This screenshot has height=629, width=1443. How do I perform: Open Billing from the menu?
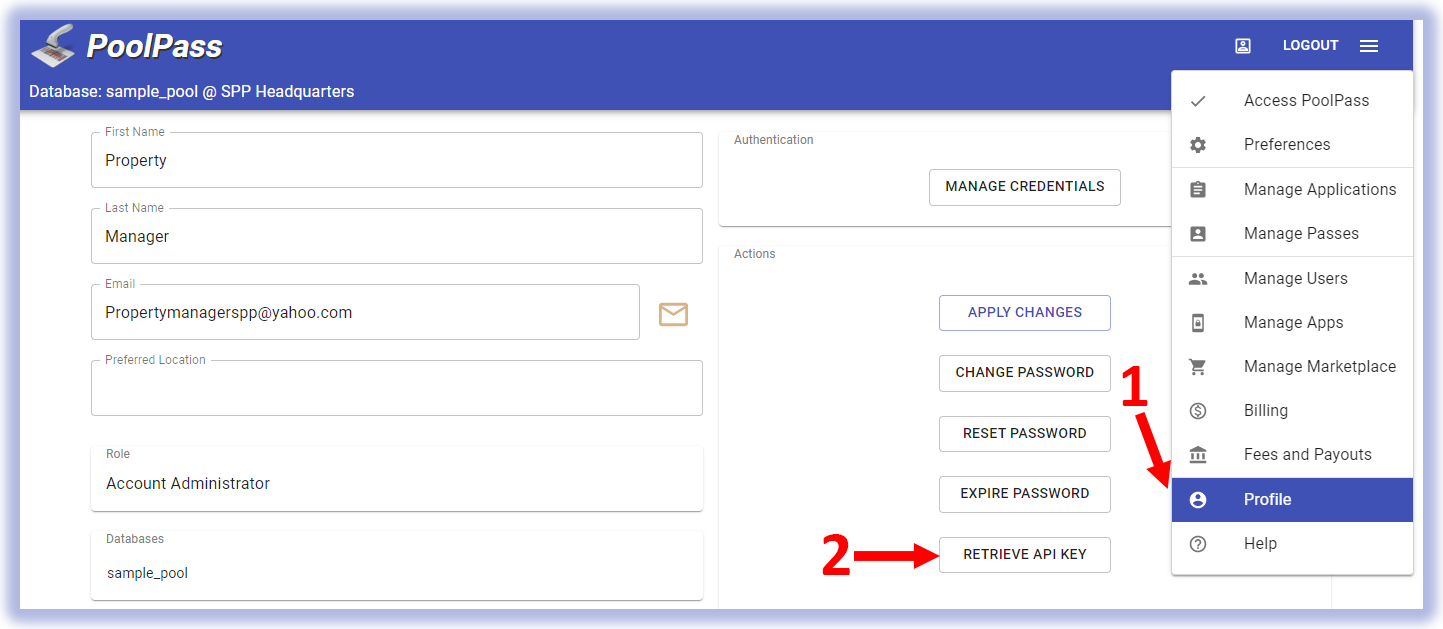click(x=1292, y=411)
